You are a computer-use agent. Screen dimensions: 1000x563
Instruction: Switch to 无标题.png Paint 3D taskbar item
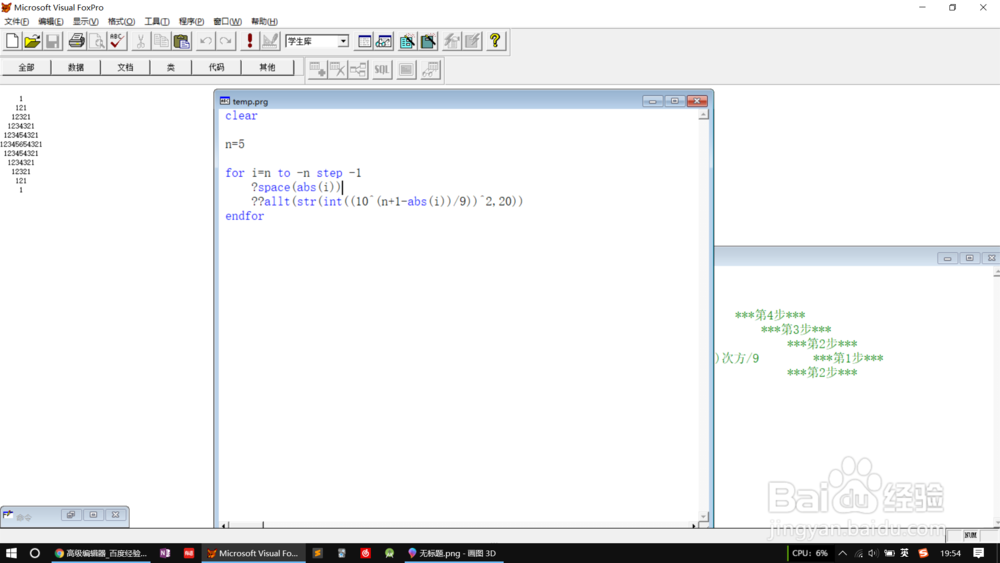coord(452,553)
